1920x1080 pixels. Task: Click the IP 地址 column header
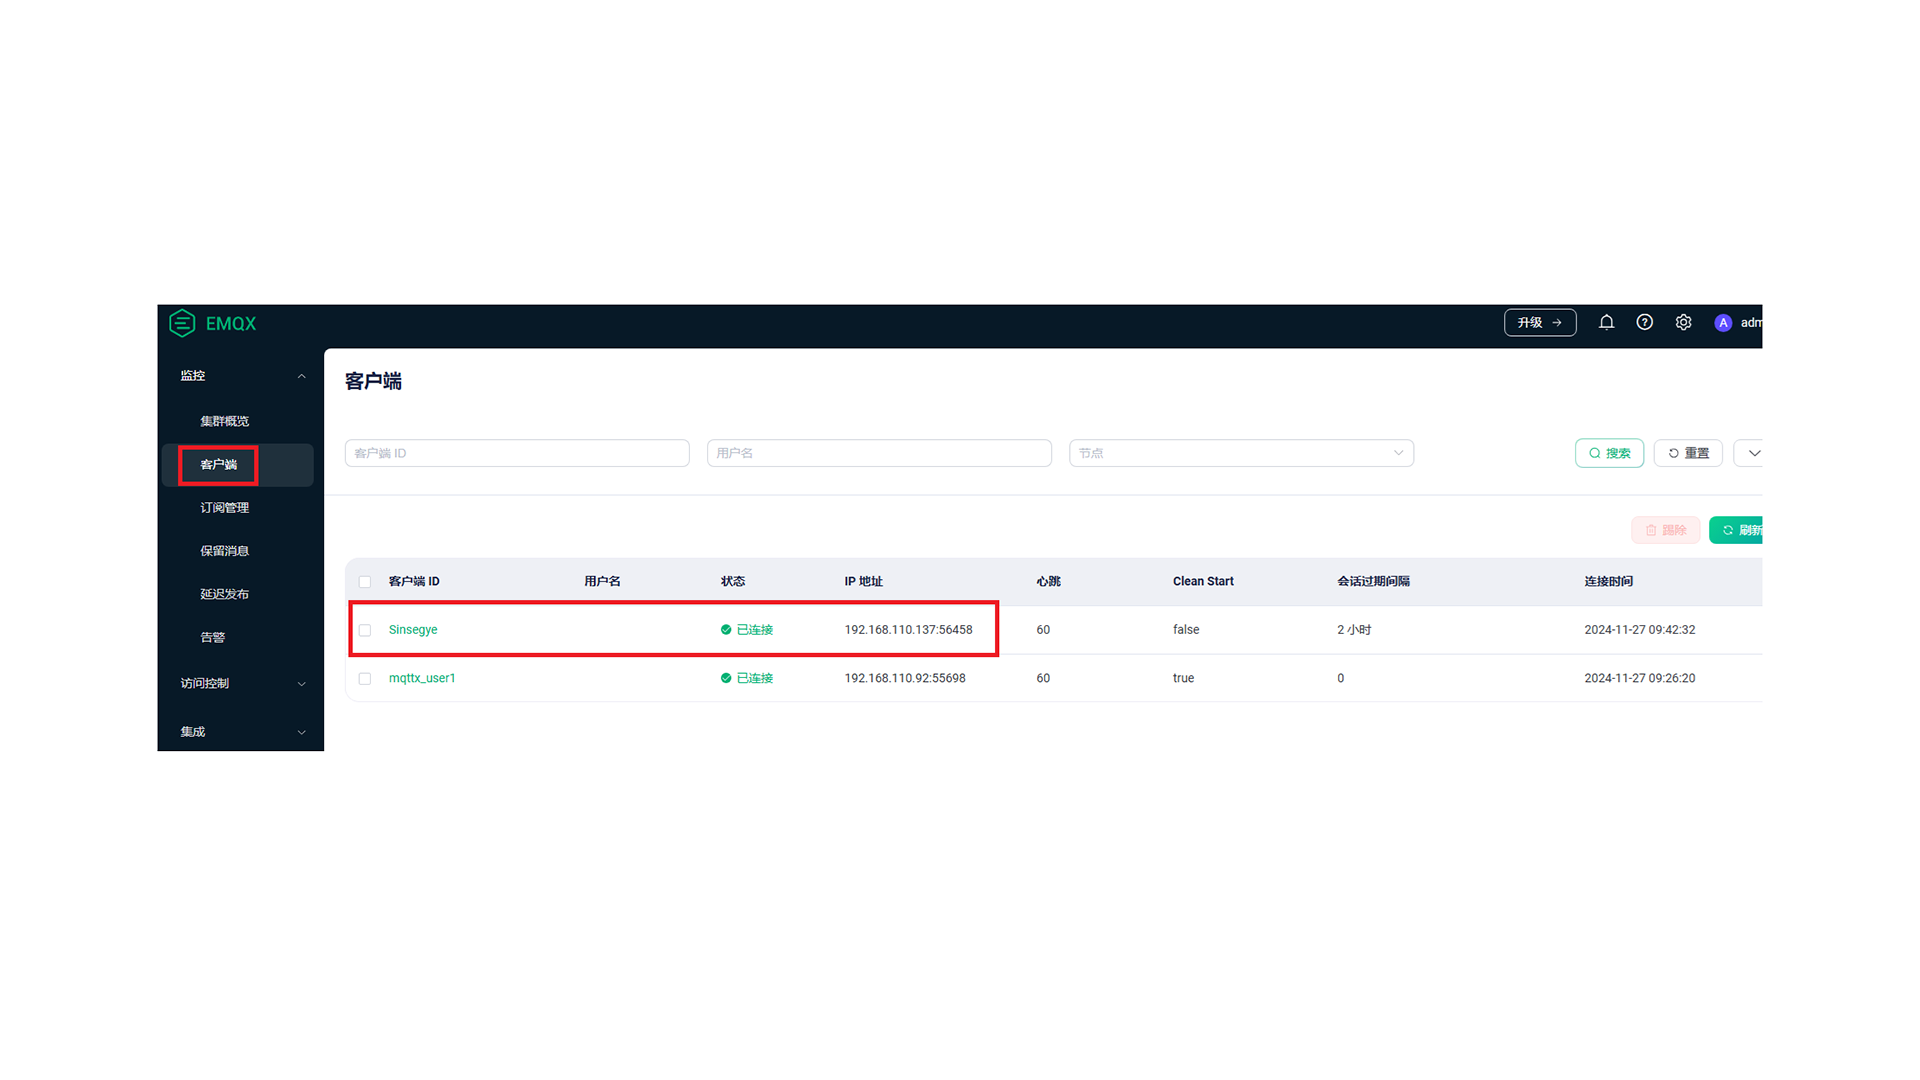pos(863,581)
